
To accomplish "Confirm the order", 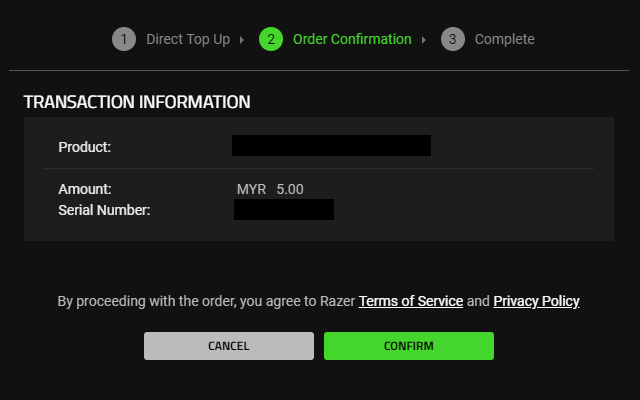I will click(x=409, y=346).
